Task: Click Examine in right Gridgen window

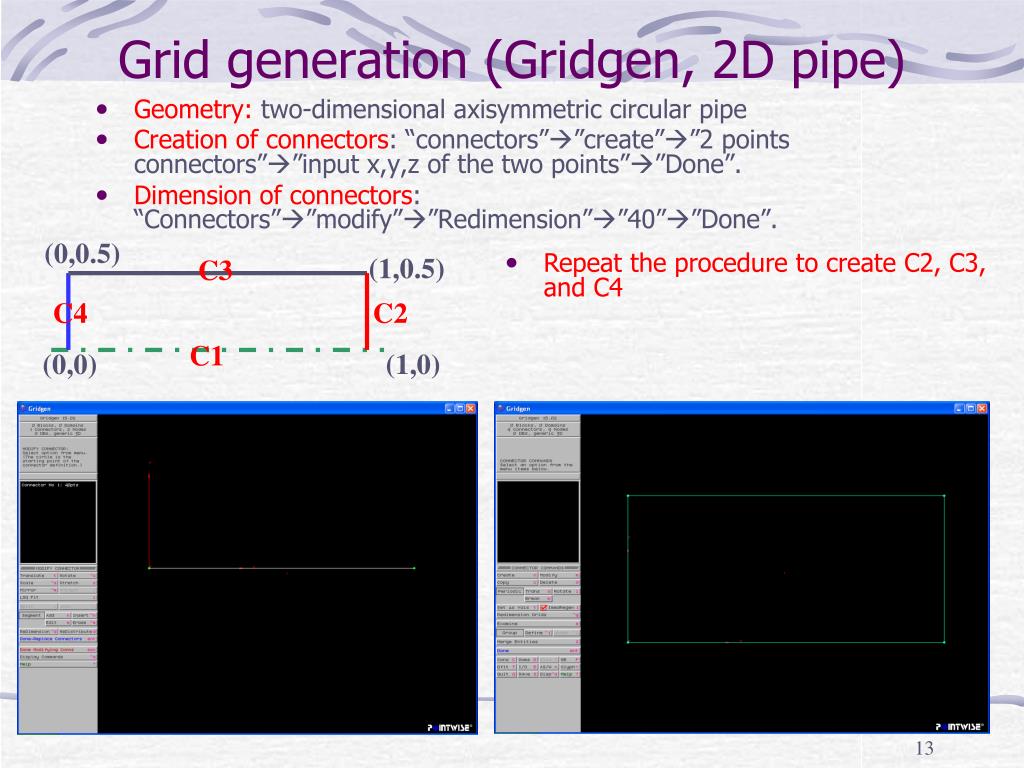Action: pyautogui.click(x=538, y=624)
